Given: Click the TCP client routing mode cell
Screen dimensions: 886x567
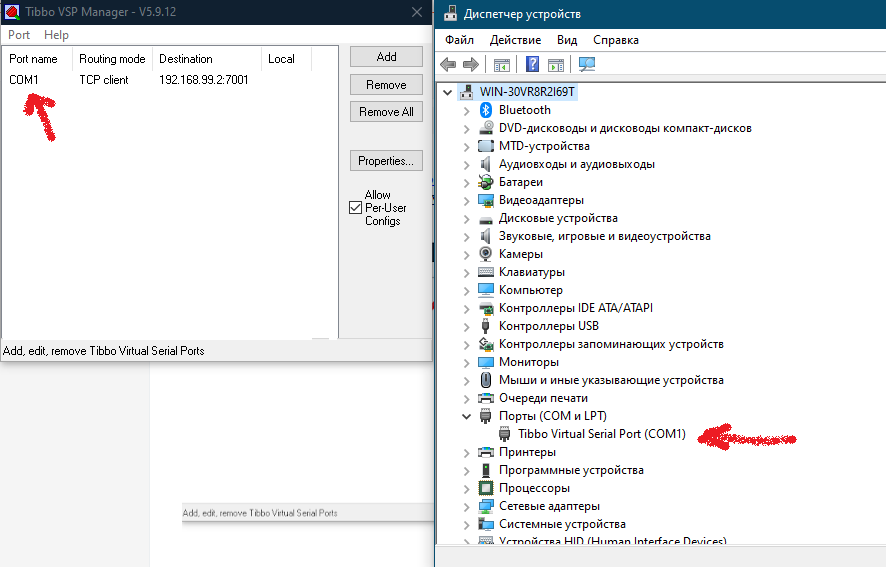Looking at the screenshot, I should pos(104,80).
